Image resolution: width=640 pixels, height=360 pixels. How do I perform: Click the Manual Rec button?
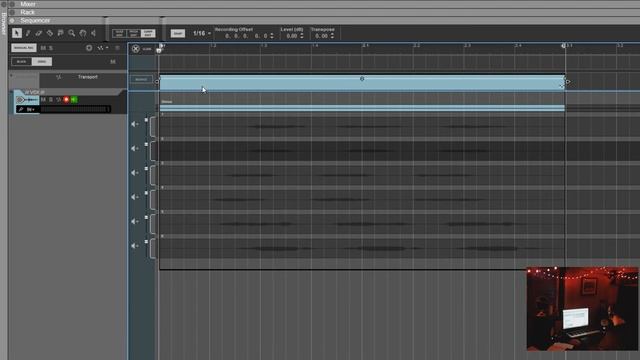tap(24, 48)
